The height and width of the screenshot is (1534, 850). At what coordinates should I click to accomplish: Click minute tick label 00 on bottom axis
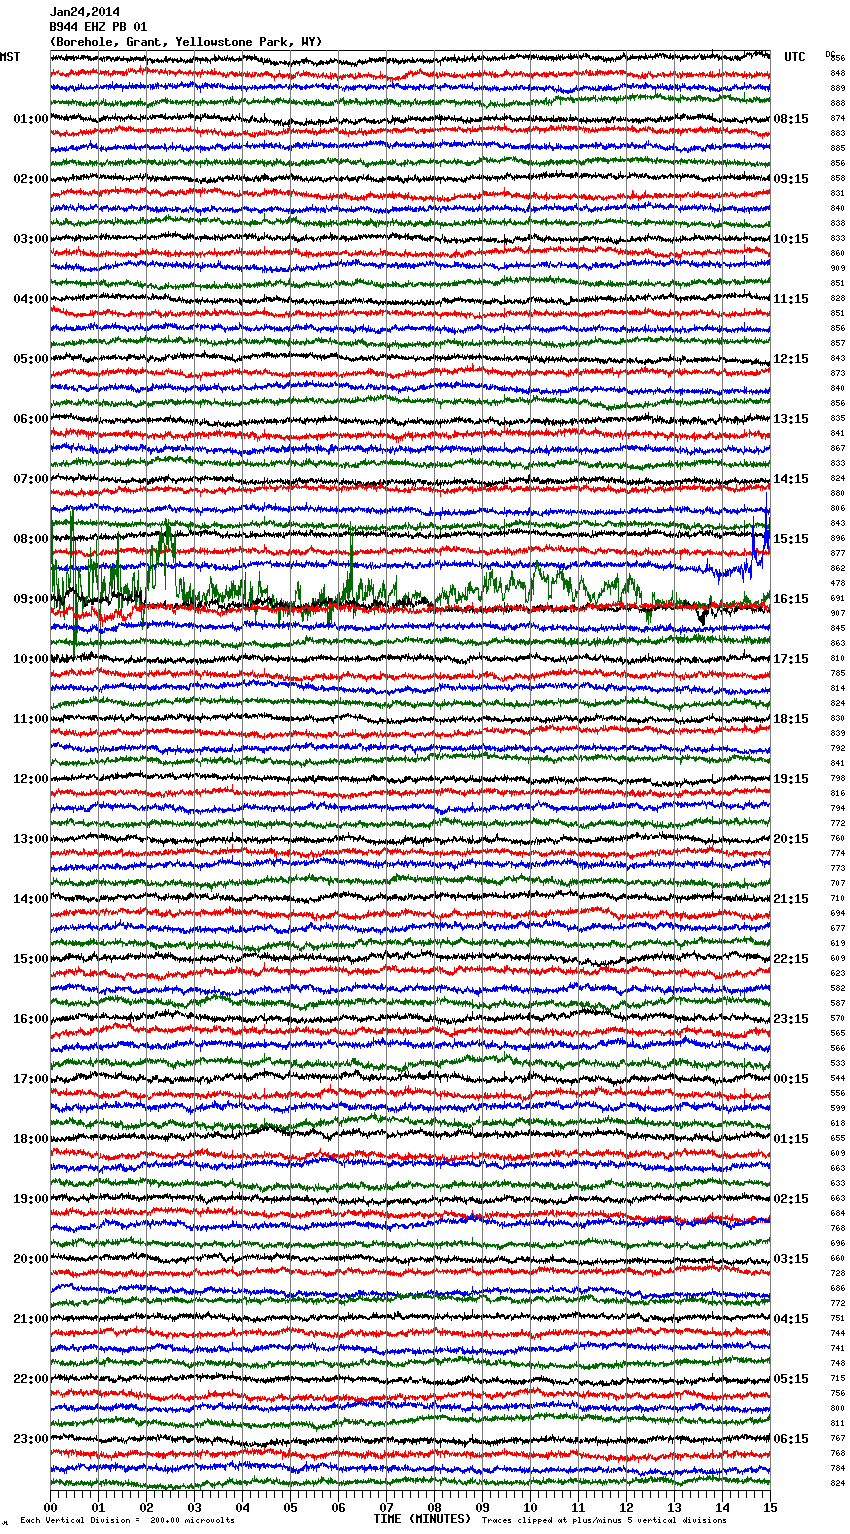(x=50, y=1507)
